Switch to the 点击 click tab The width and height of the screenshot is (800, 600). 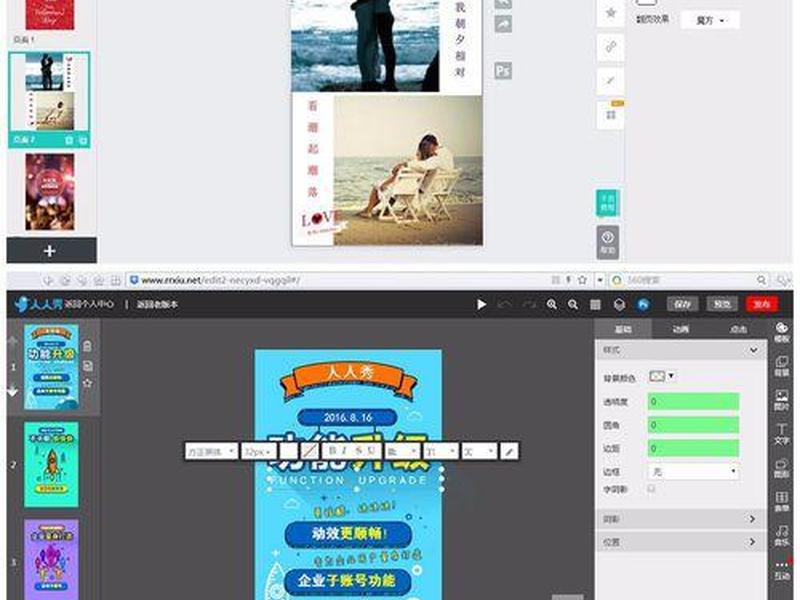(x=738, y=330)
